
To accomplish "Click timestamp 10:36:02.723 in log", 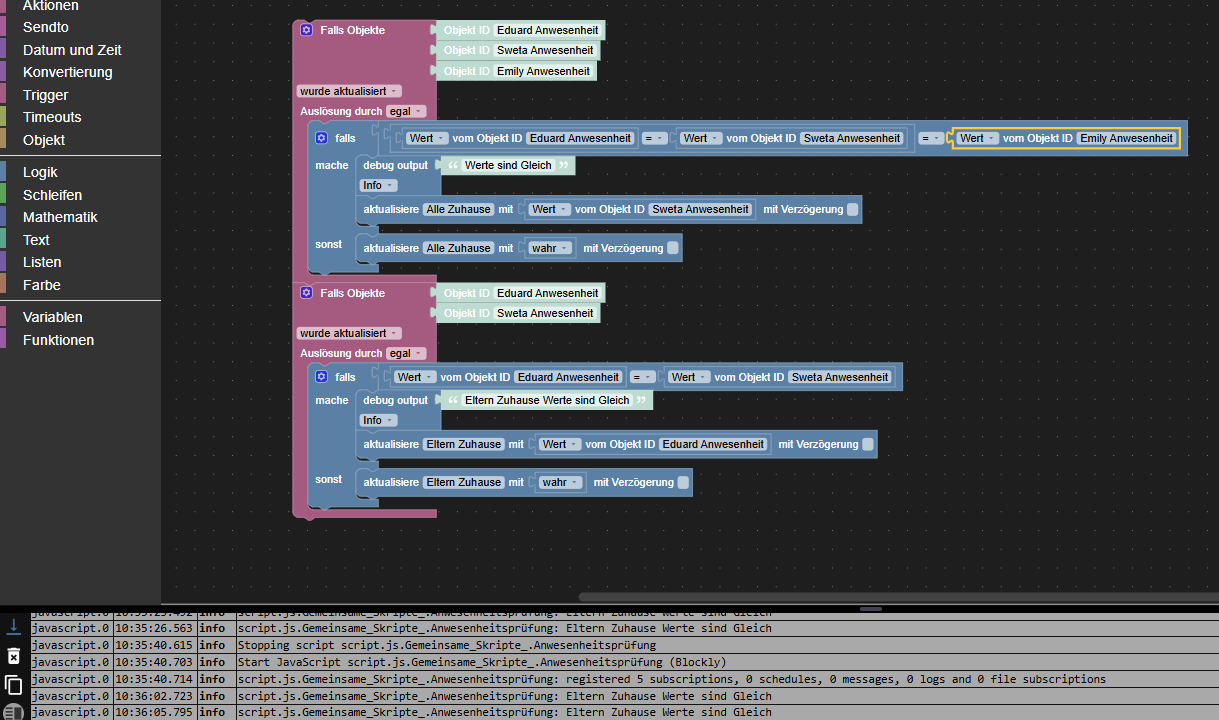I will 153,696.
